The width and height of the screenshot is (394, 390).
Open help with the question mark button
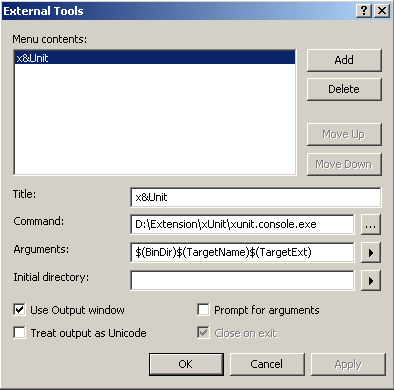pos(364,11)
